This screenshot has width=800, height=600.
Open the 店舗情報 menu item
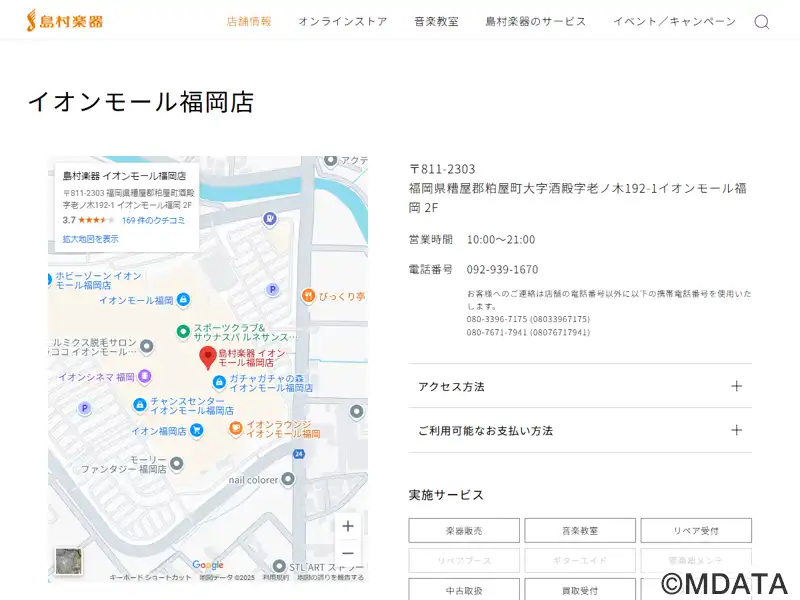[249, 21]
